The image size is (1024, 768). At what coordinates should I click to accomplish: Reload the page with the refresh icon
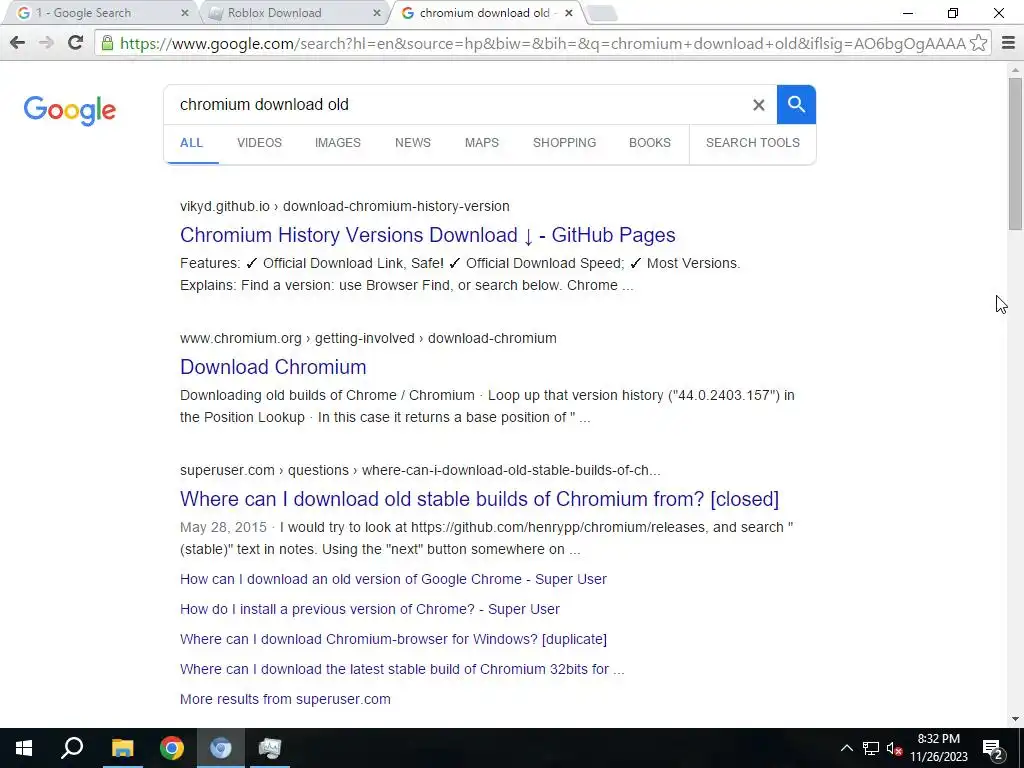[76, 43]
